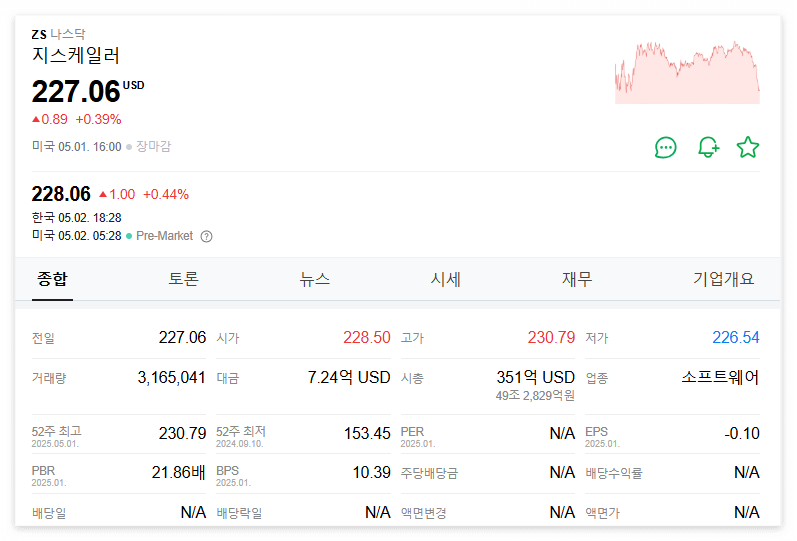View the 재무 tab

click(577, 279)
